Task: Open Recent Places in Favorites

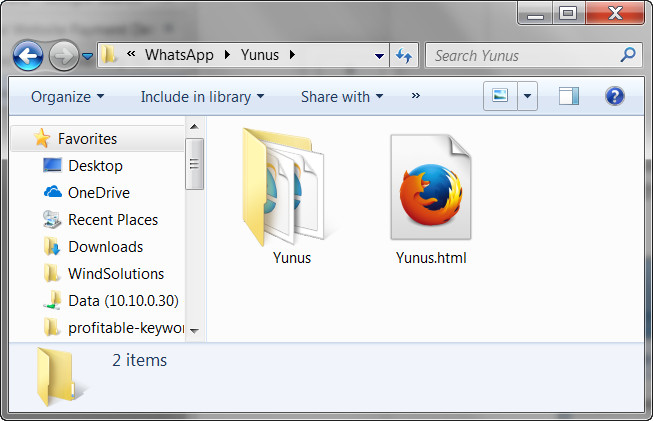Action: click(x=113, y=219)
